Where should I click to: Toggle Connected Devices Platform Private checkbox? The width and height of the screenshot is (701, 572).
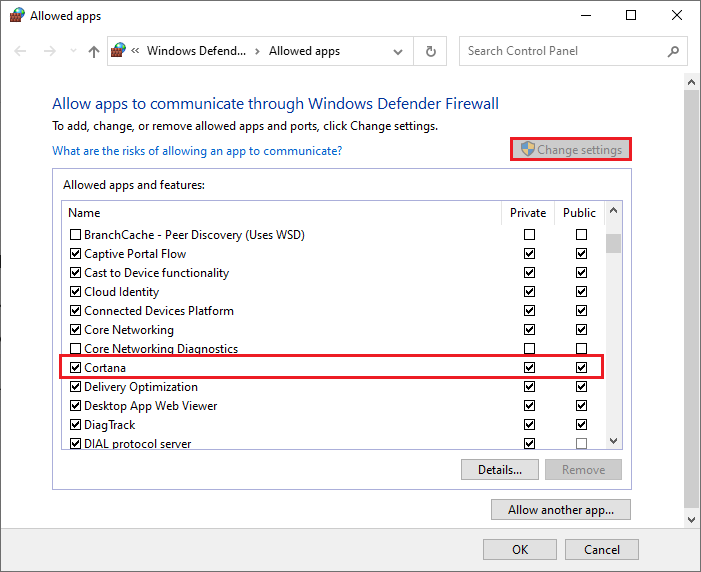click(x=529, y=311)
